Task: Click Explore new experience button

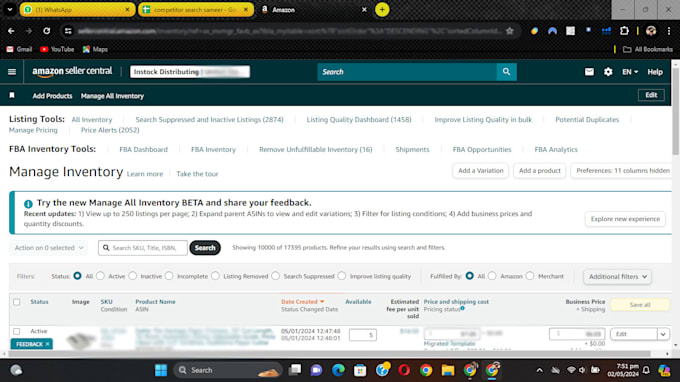Action: [625, 219]
